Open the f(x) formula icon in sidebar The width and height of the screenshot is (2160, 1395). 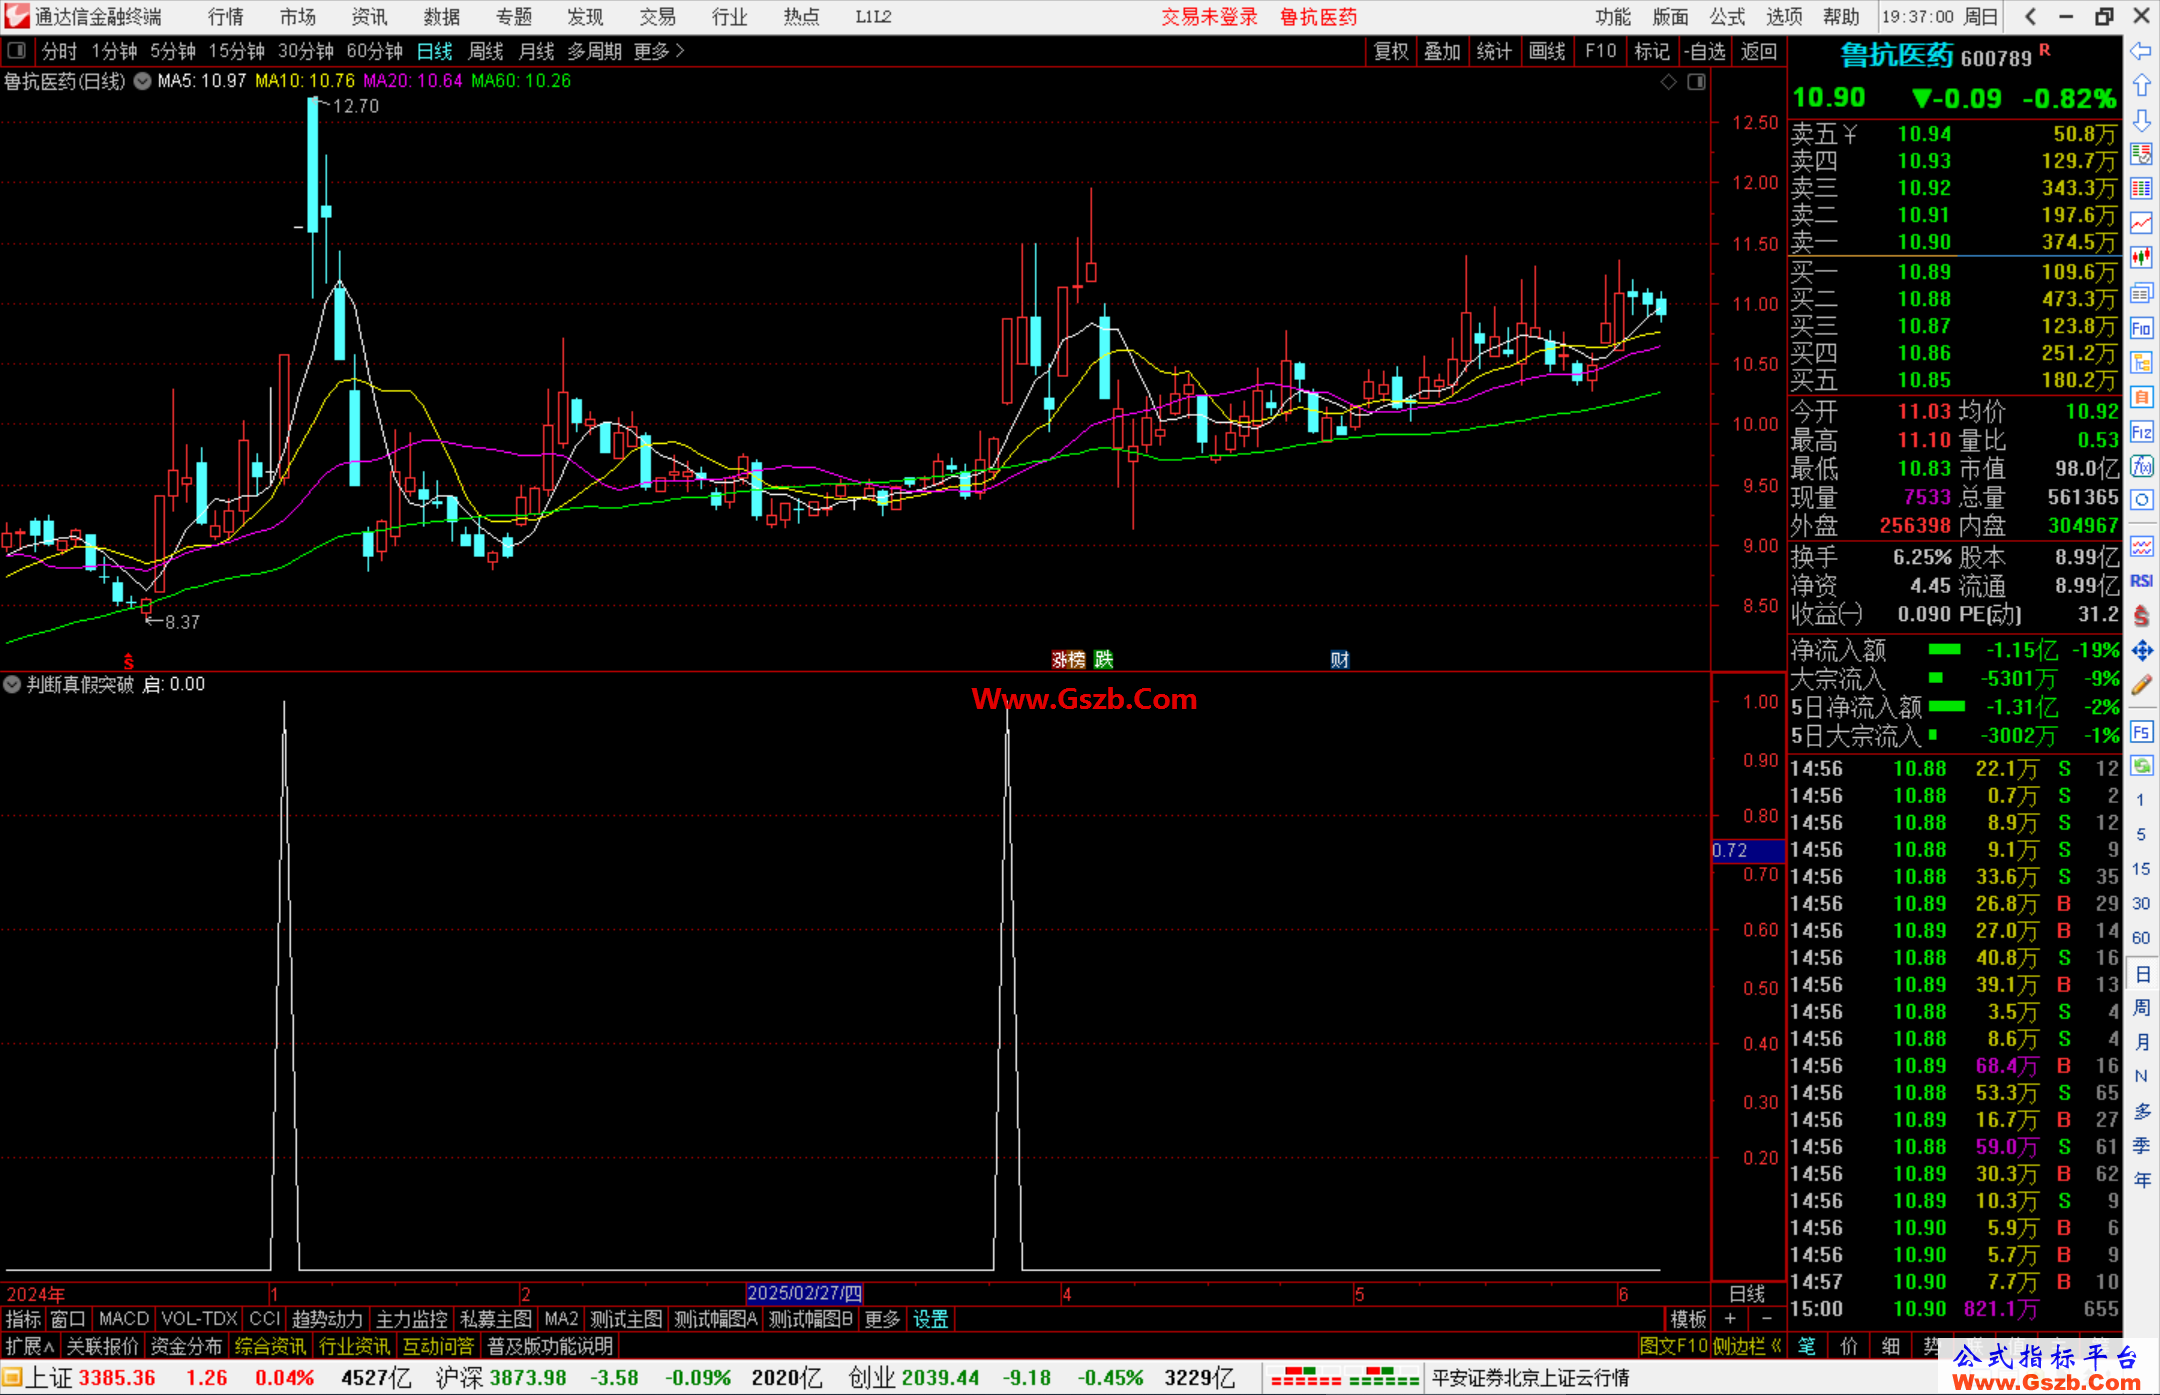tap(2141, 466)
